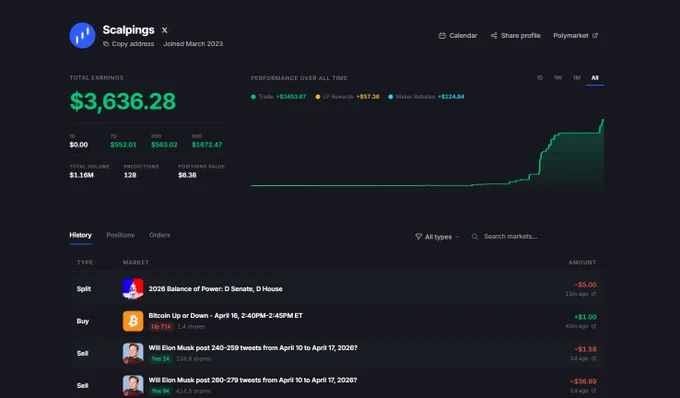Click the $1.16M total volume value
This screenshot has height=398, width=680.
[x=82, y=175]
